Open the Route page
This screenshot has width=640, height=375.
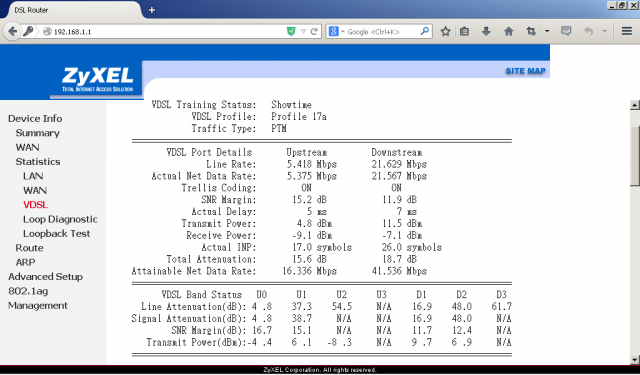point(29,248)
